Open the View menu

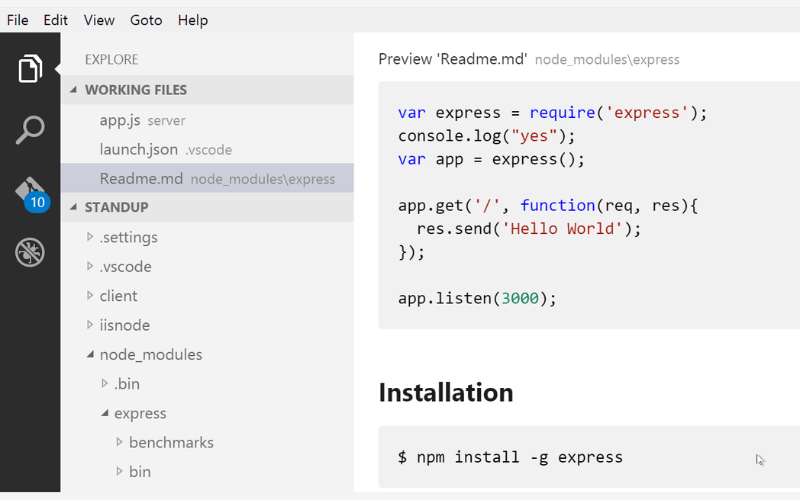pos(99,20)
